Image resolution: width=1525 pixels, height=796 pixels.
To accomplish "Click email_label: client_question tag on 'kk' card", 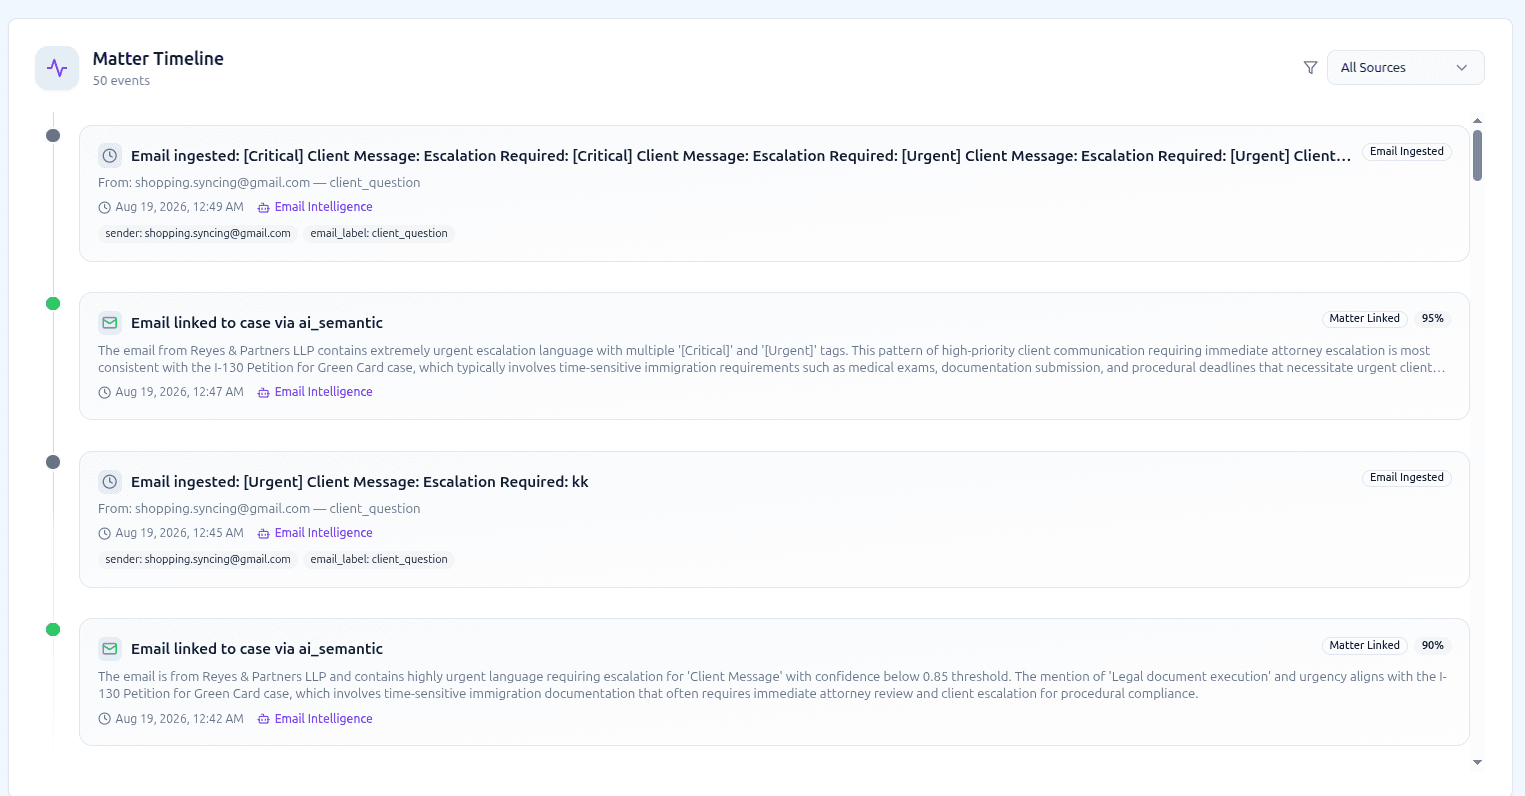I will (379, 559).
